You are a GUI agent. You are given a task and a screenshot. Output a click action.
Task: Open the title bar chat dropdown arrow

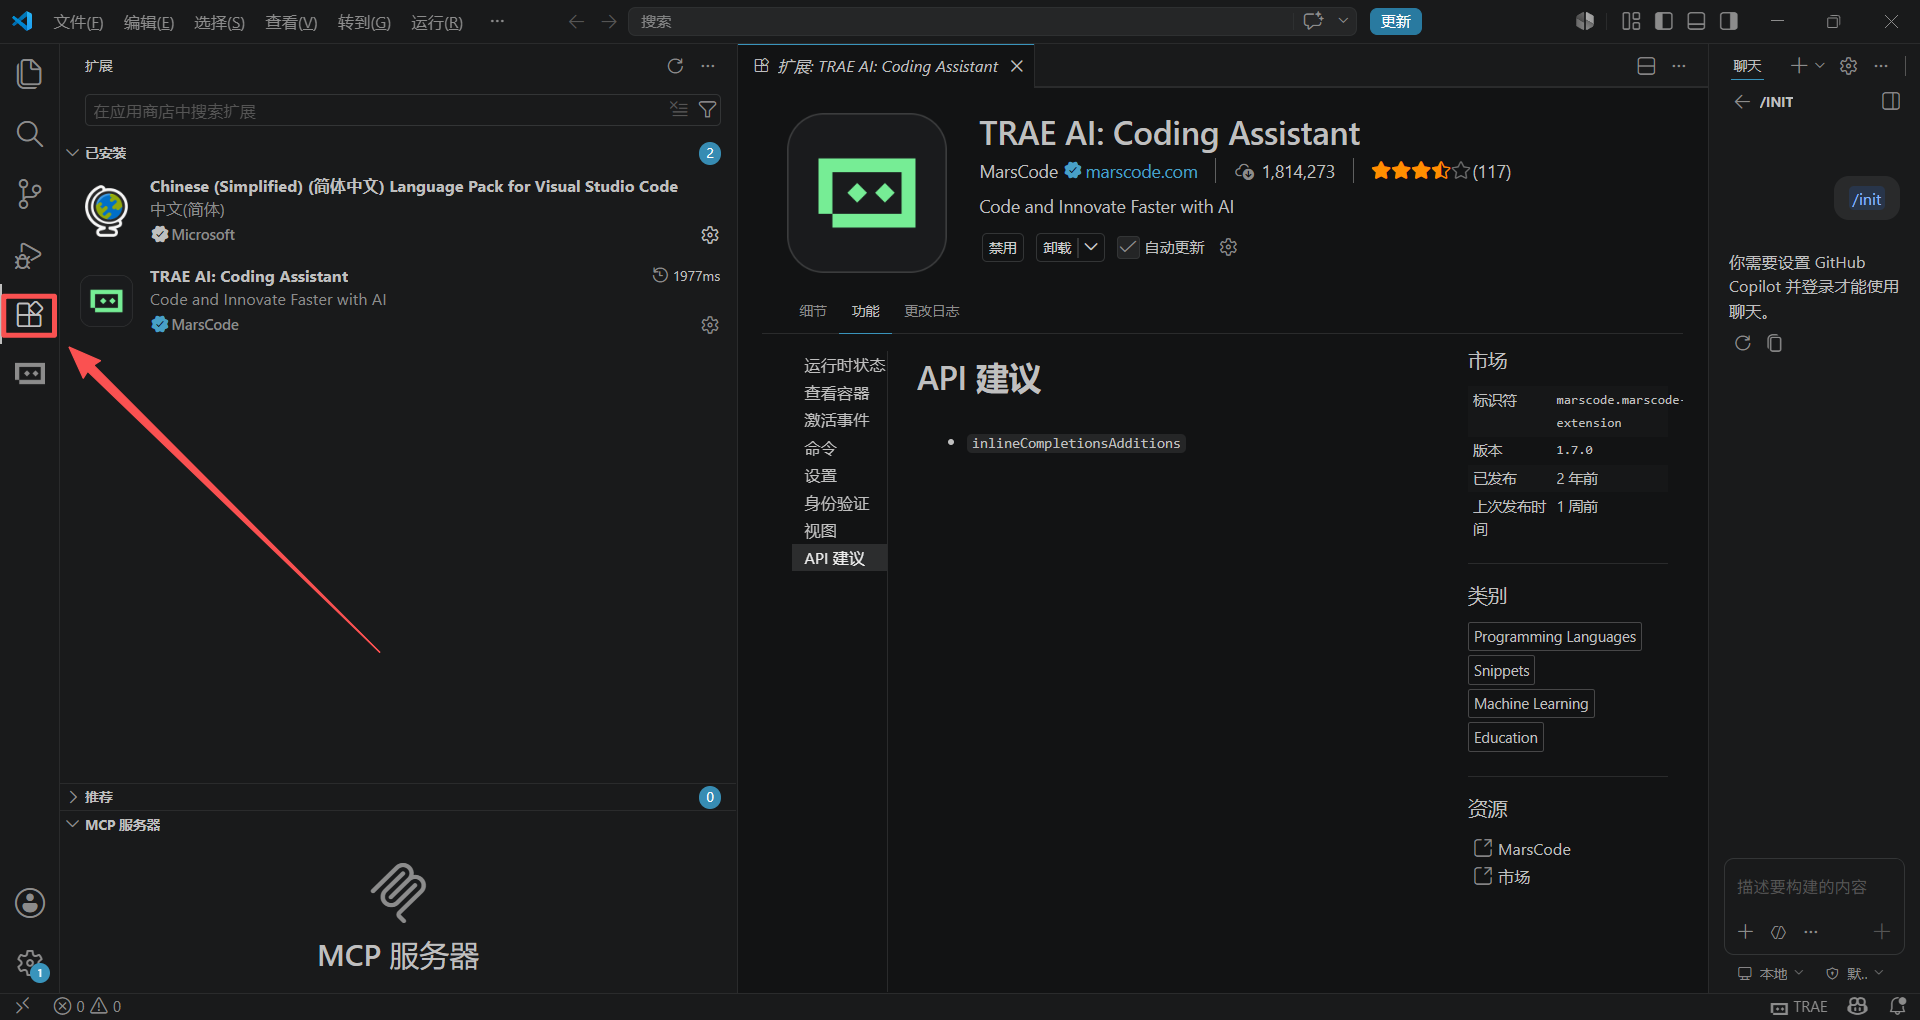click(x=1343, y=21)
